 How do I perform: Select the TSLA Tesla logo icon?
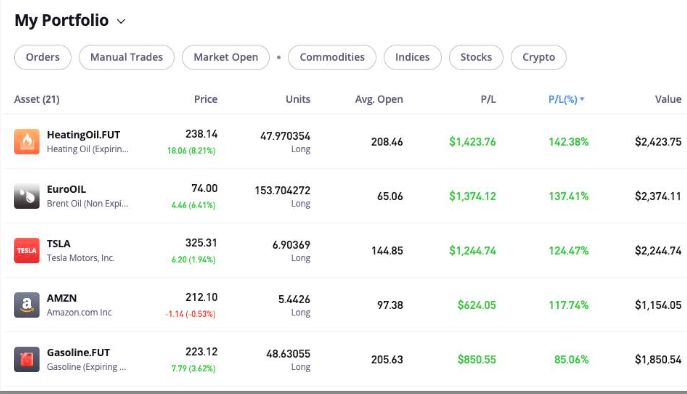[x=27, y=250]
